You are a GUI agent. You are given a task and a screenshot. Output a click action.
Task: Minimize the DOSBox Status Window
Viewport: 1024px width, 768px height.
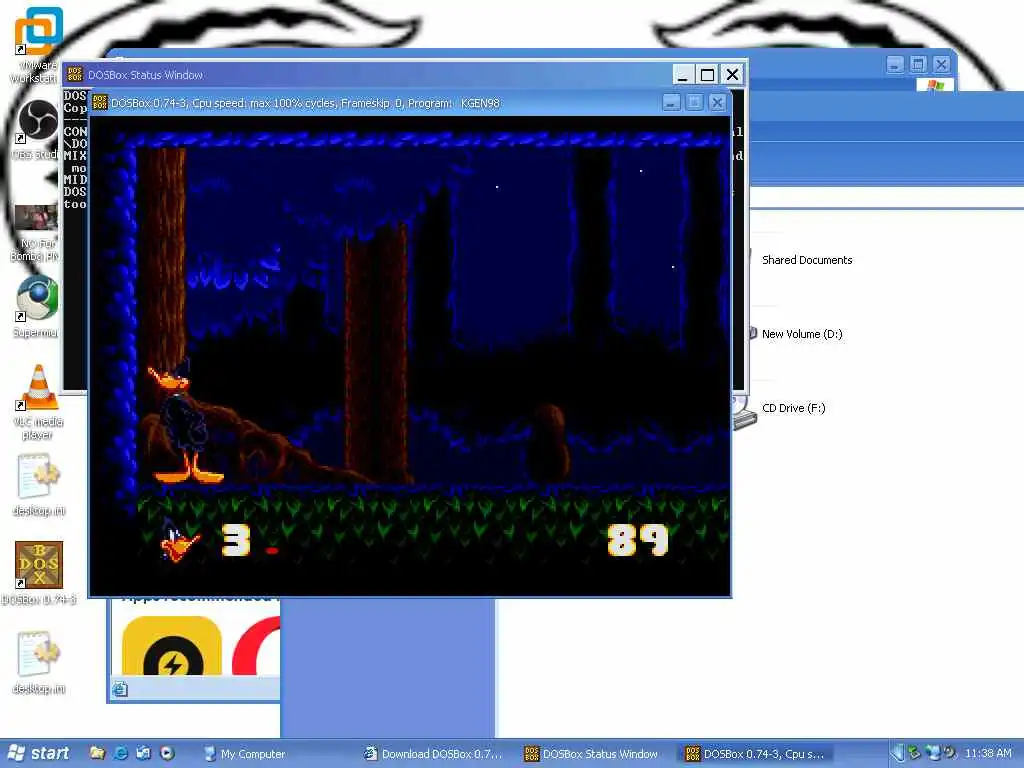click(682, 74)
